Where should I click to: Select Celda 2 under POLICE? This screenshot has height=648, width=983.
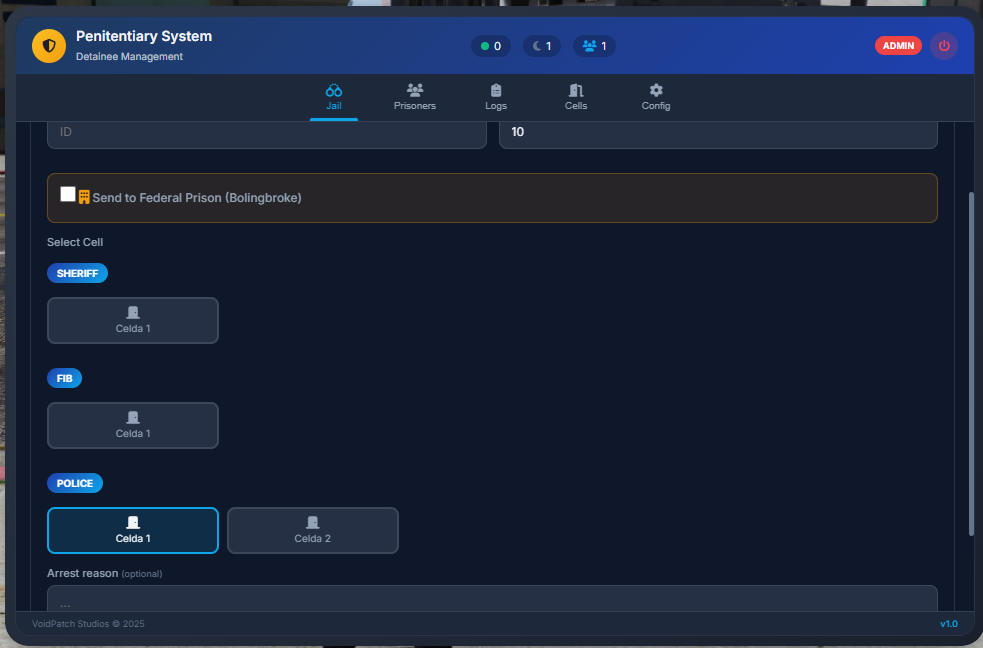(x=313, y=530)
